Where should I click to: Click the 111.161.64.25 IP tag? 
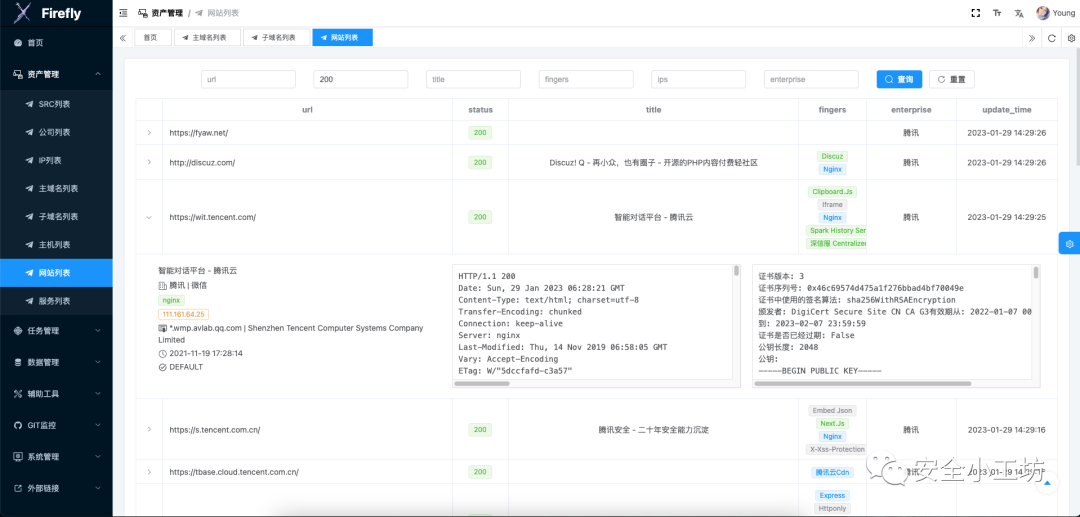coord(183,314)
